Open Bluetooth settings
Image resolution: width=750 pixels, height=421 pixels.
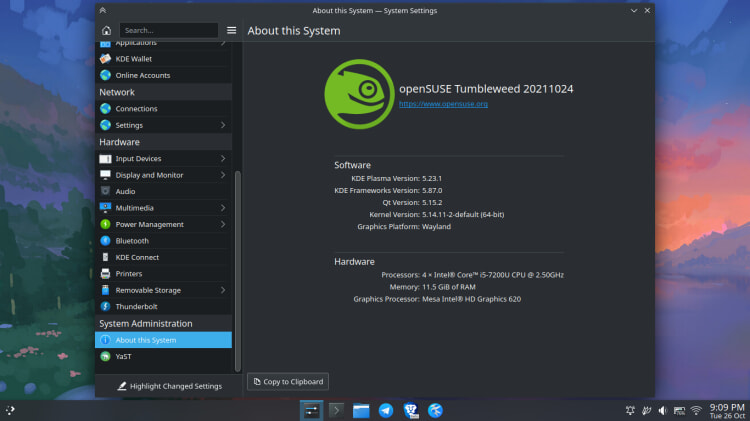pyautogui.click(x=163, y=241)
